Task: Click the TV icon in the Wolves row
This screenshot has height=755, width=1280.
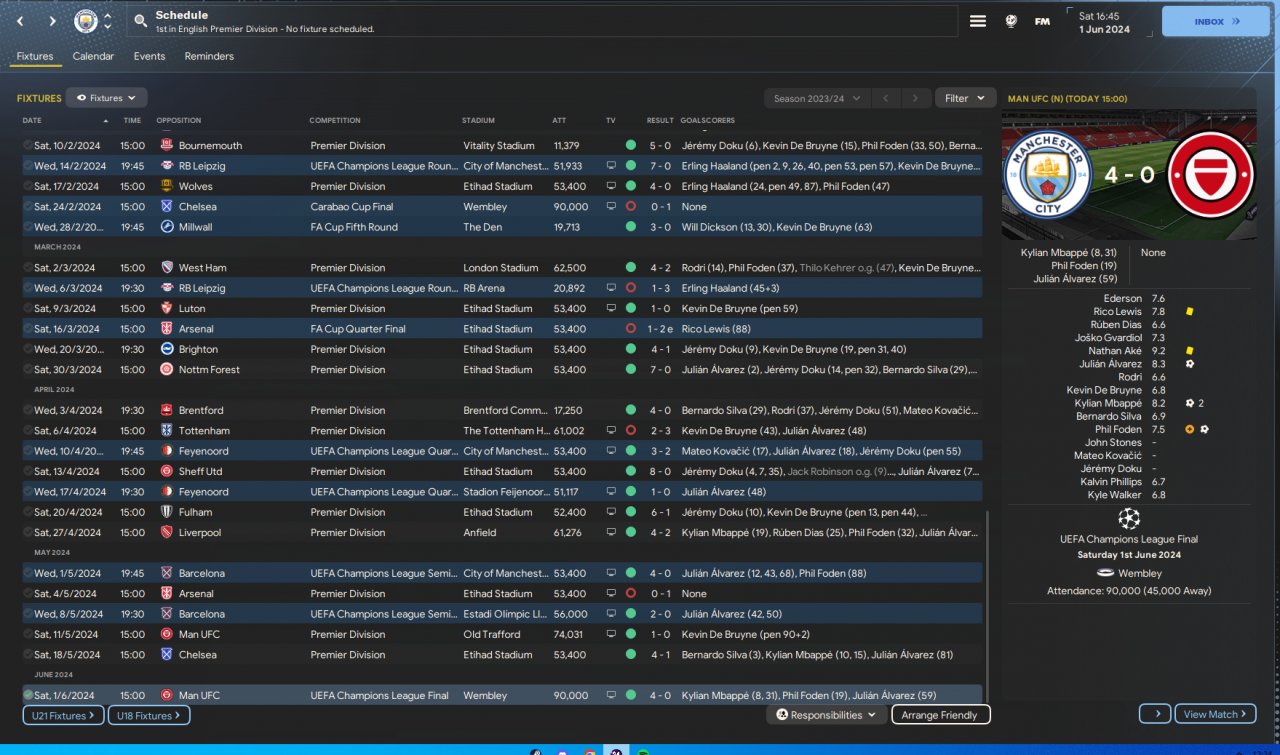Action: [x=611, y=186]
